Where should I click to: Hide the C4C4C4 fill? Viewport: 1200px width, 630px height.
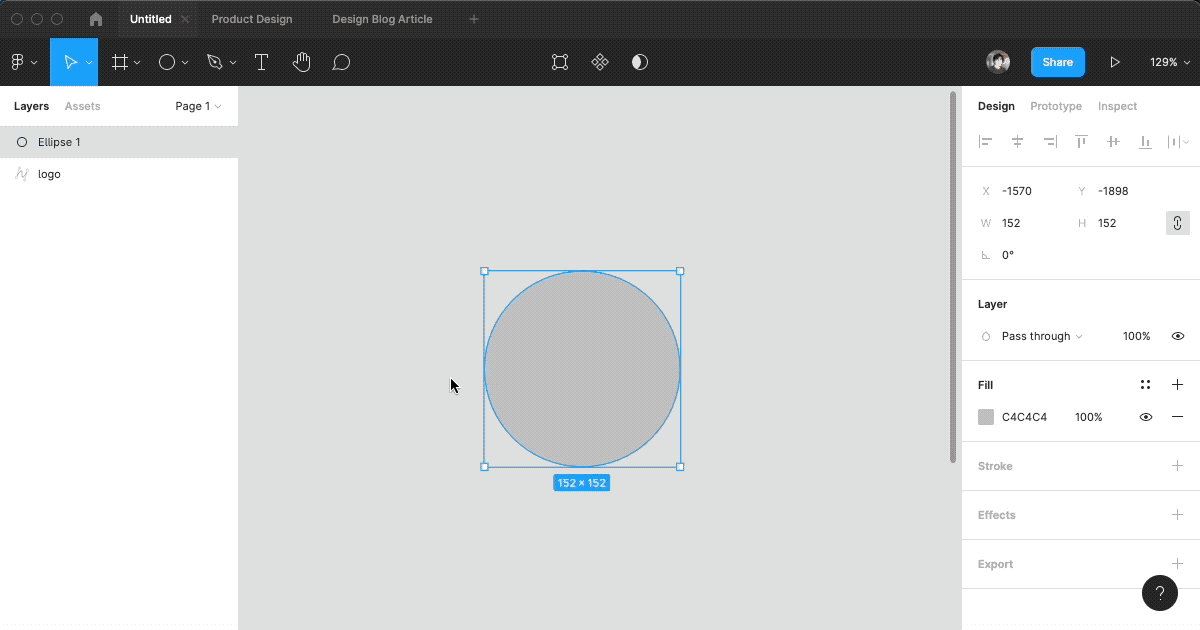click(1146, 417)
